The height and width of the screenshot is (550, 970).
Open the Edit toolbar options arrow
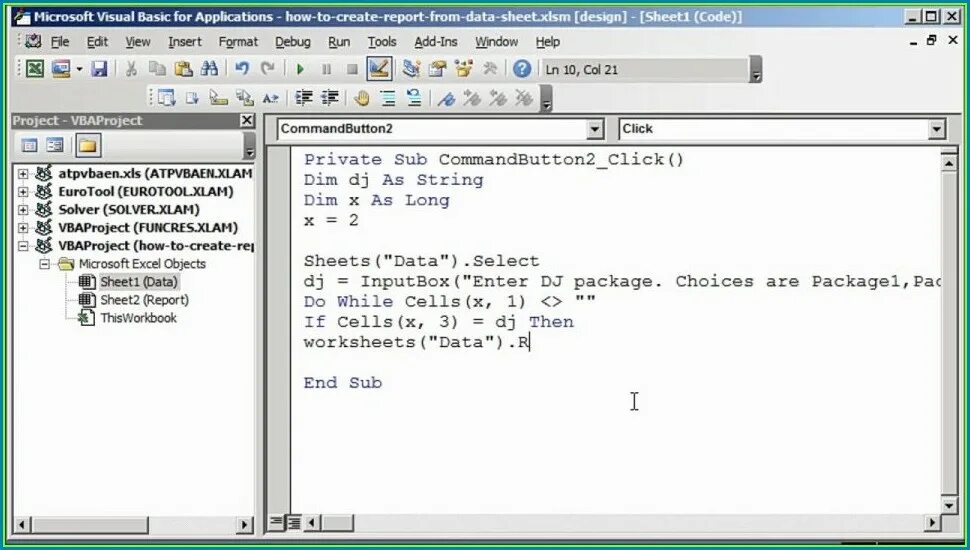pos(546,98)
